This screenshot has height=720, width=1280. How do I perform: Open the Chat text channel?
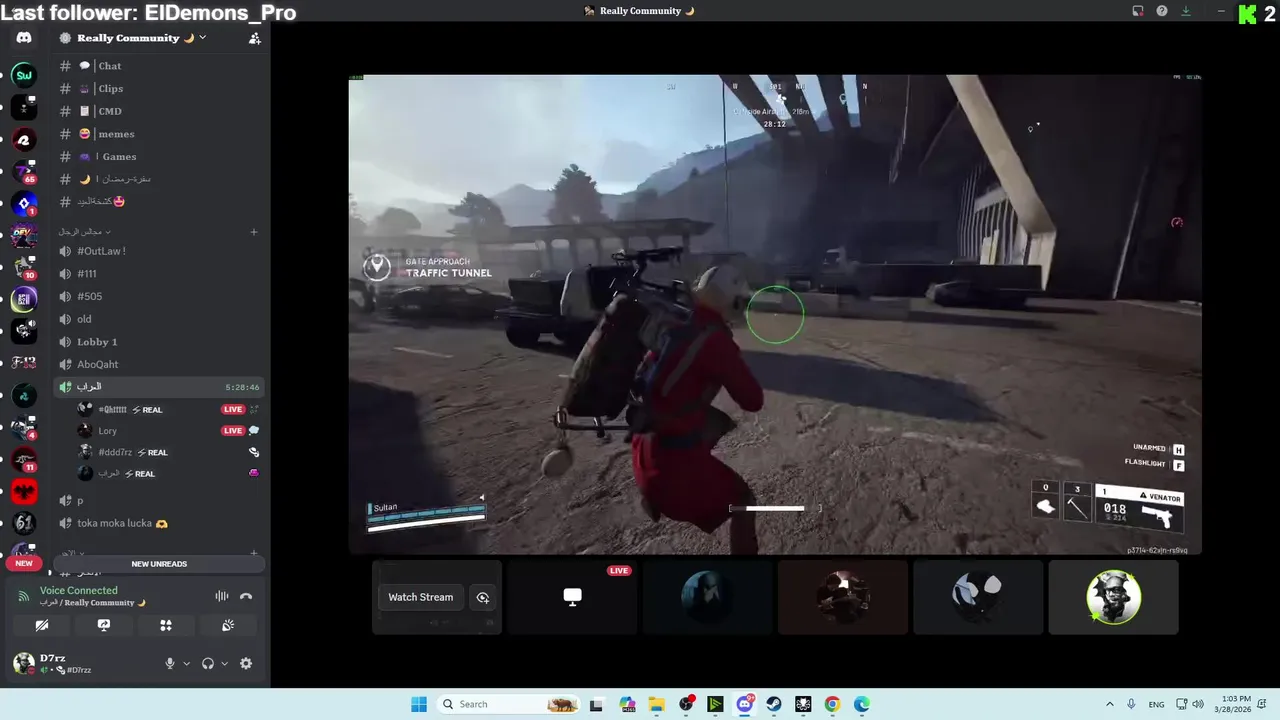tap(160, 66)
